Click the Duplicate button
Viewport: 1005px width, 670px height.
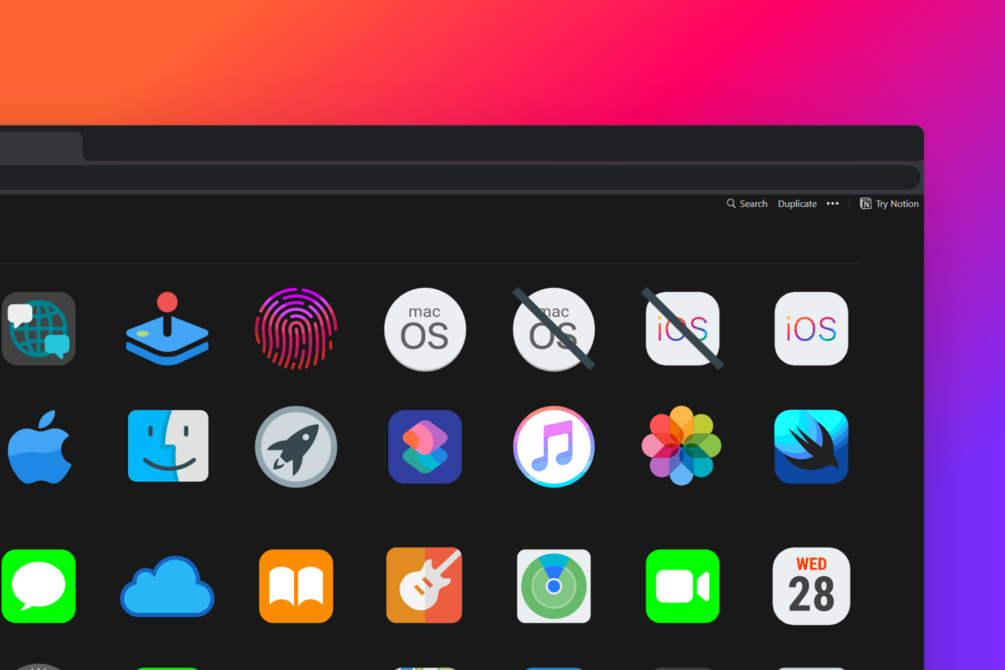(x=797, y=204)
